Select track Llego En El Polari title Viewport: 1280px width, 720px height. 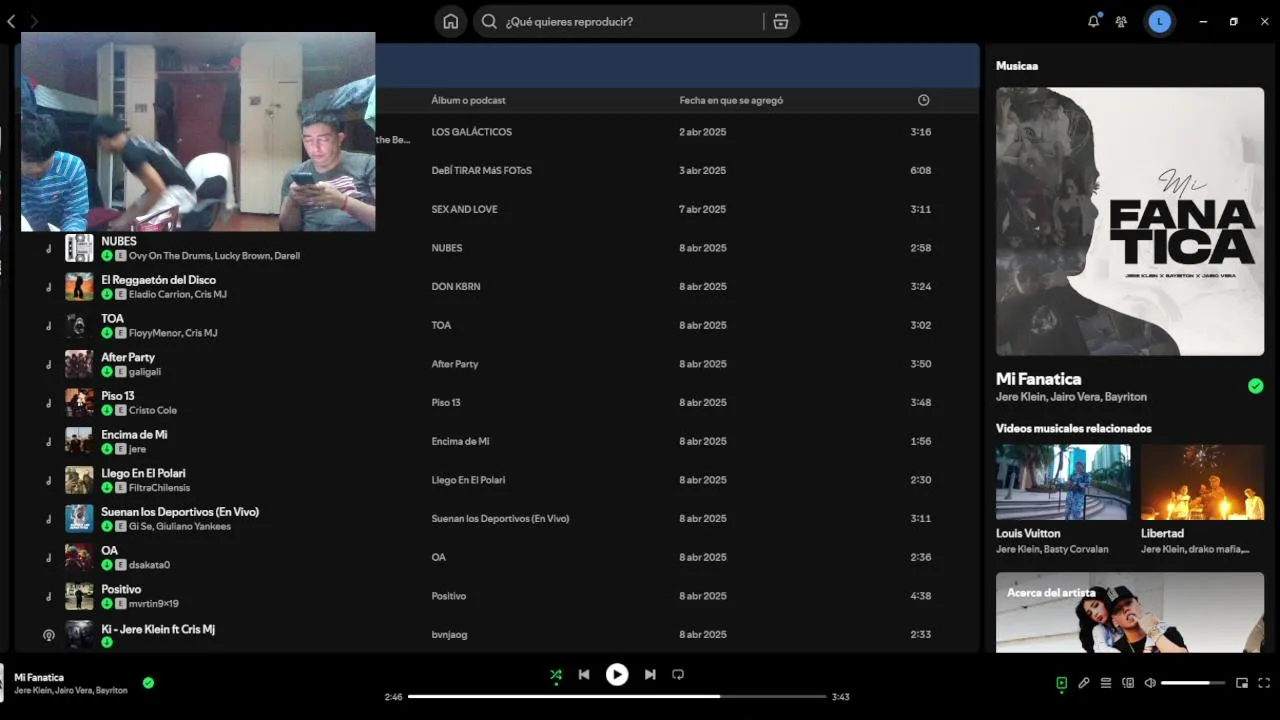143,473
